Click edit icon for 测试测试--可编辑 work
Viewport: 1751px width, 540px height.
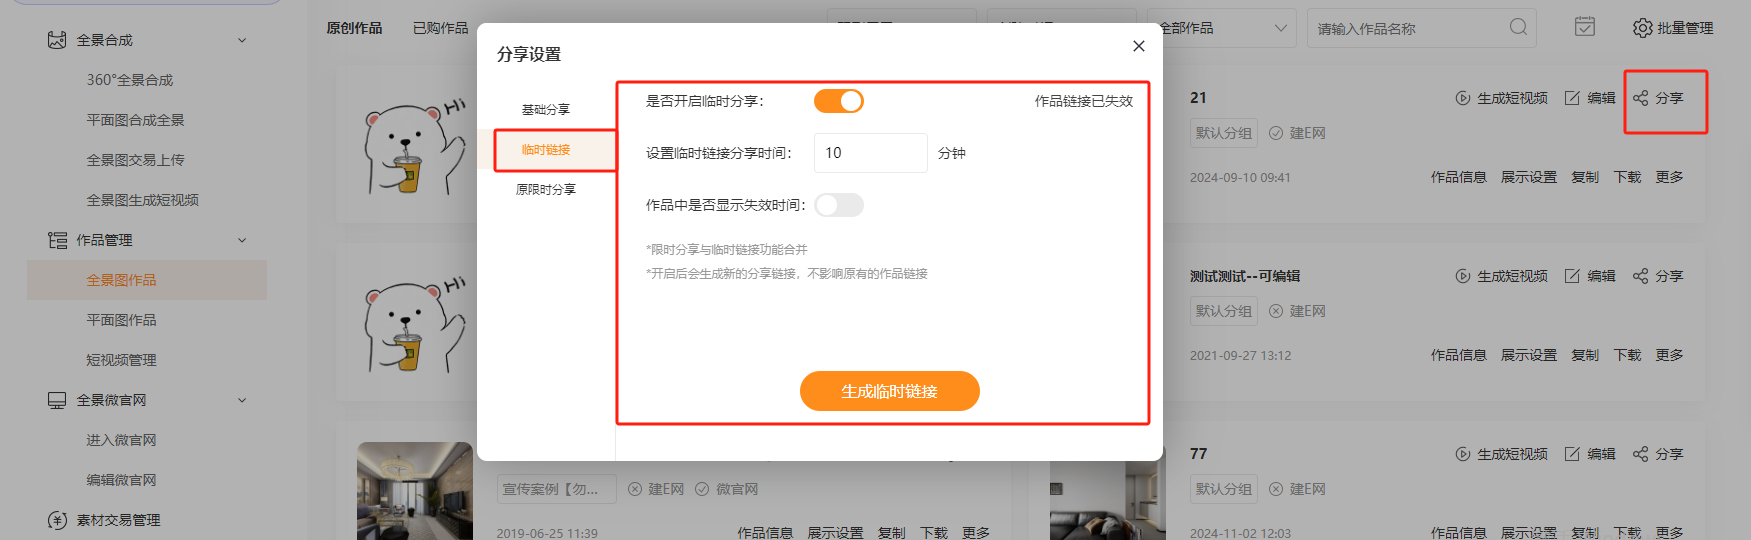(1572, 276)
